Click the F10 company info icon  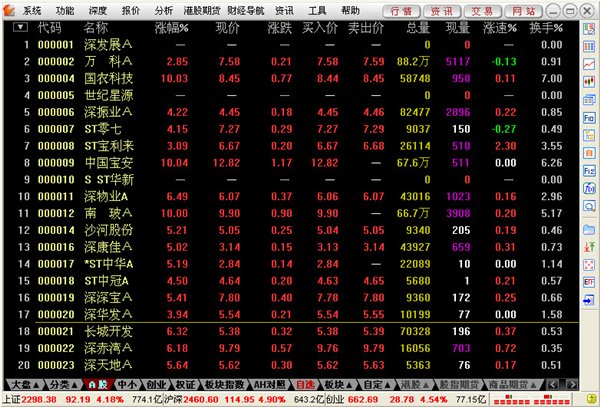(589, 117)
